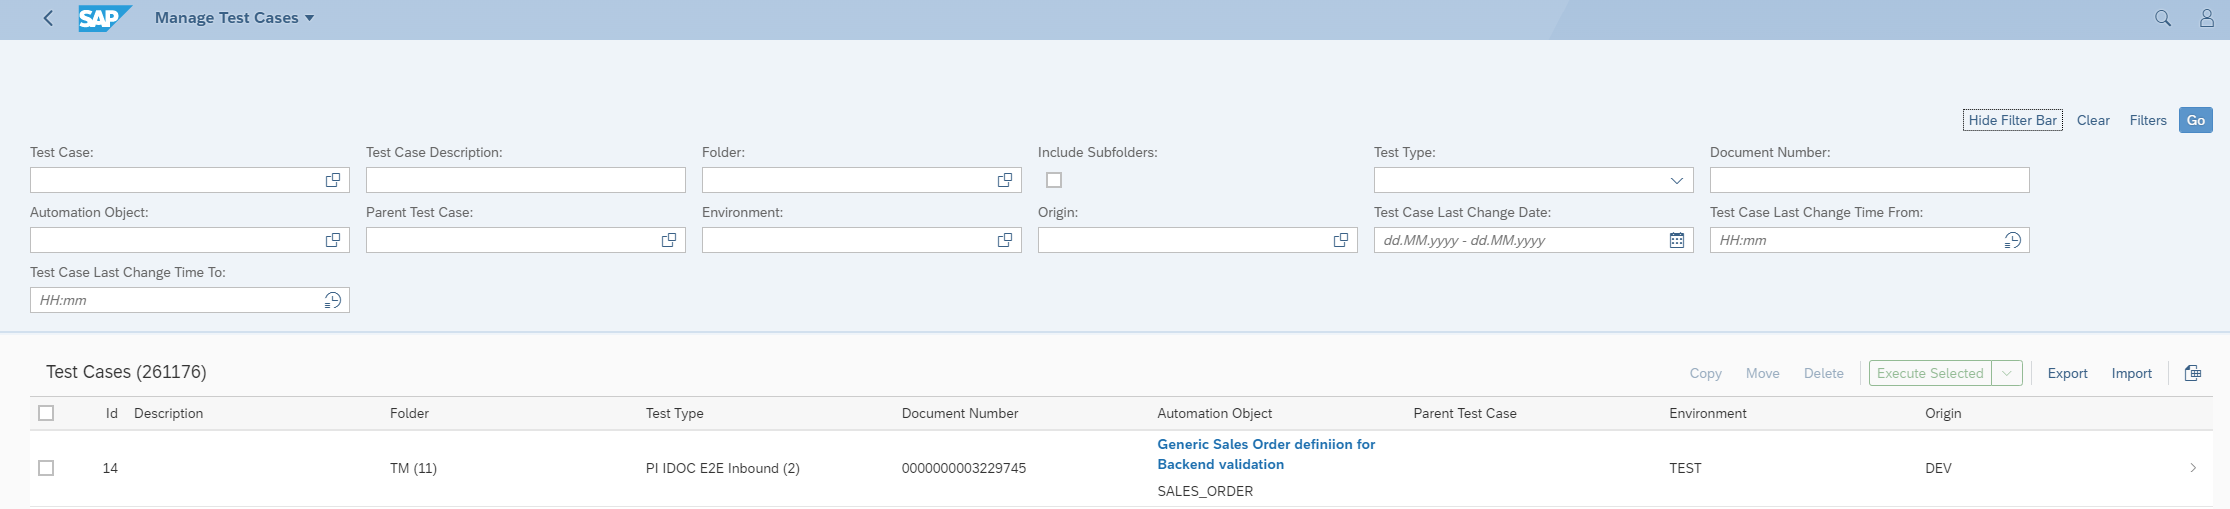Click the back navigation arrow
The width and height of the screenshot is (2230, 509).
(x=48, y=18)
